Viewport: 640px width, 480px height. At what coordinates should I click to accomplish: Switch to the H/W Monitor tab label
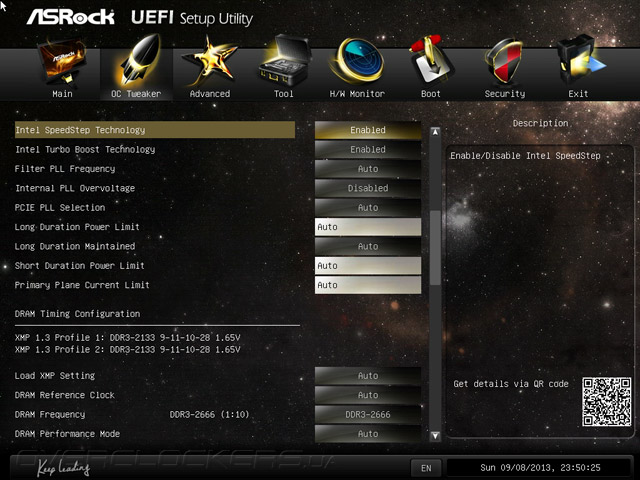click(x=357, y=94)
